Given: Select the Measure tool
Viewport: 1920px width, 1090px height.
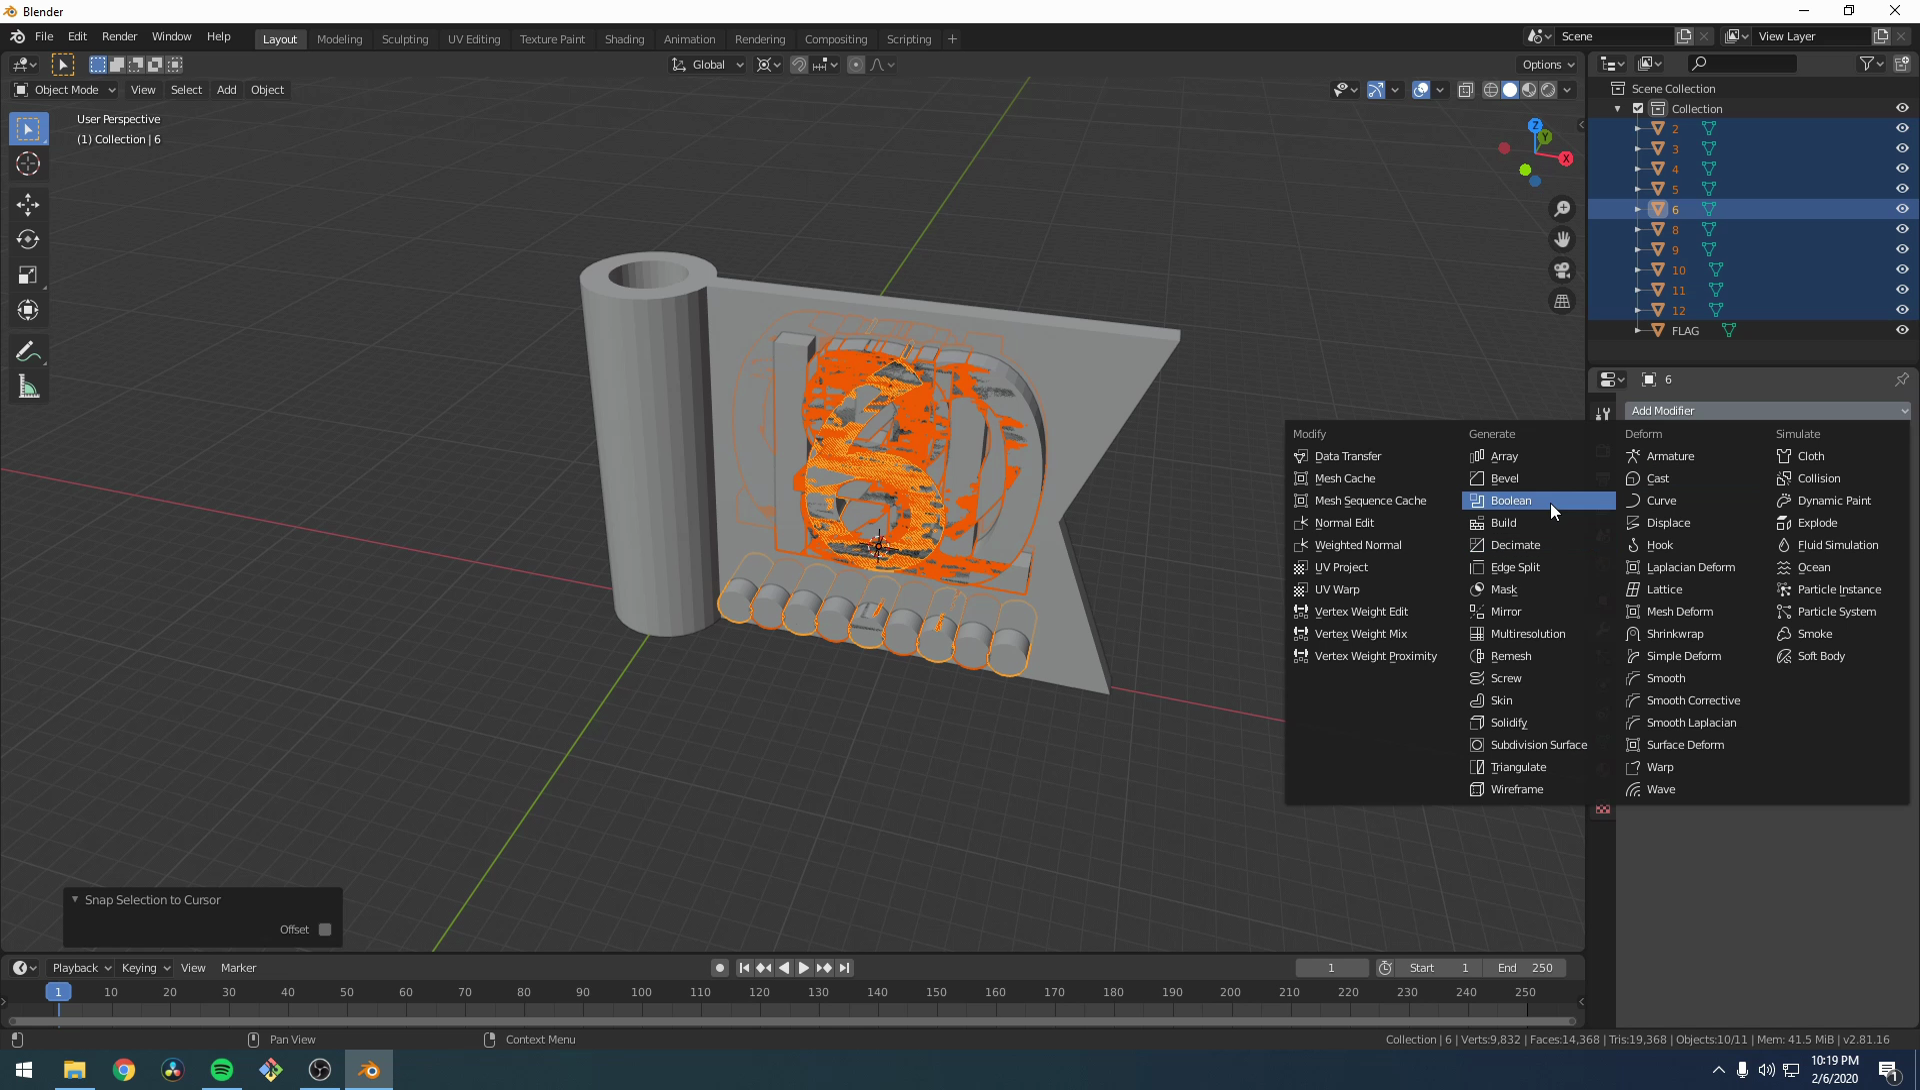Looking at the screenshot, I should pyautogui.click(x=28, y=388).
